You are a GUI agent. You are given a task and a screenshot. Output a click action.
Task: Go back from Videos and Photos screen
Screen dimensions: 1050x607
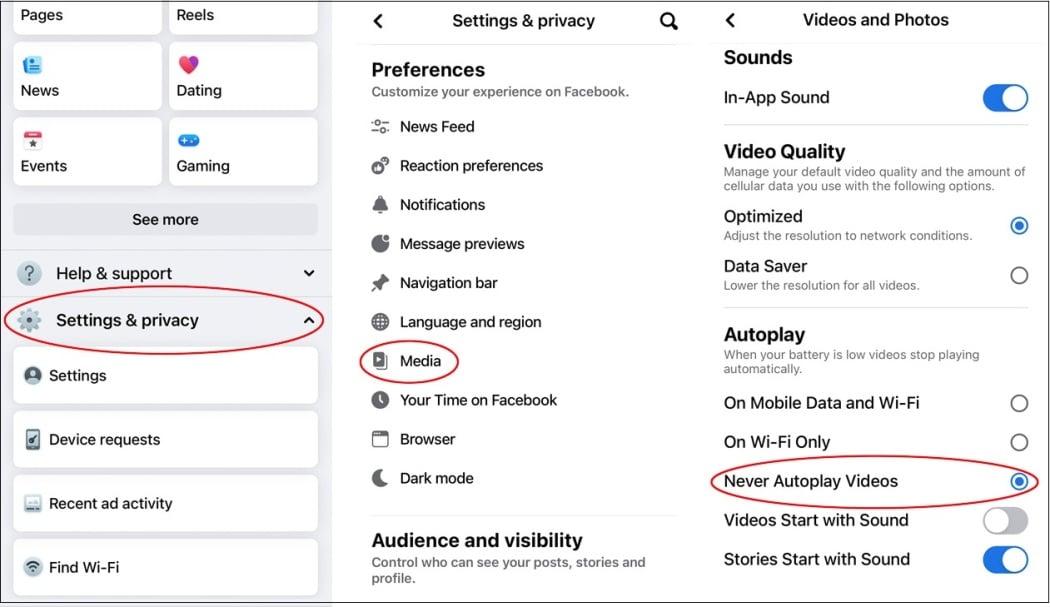731,20
